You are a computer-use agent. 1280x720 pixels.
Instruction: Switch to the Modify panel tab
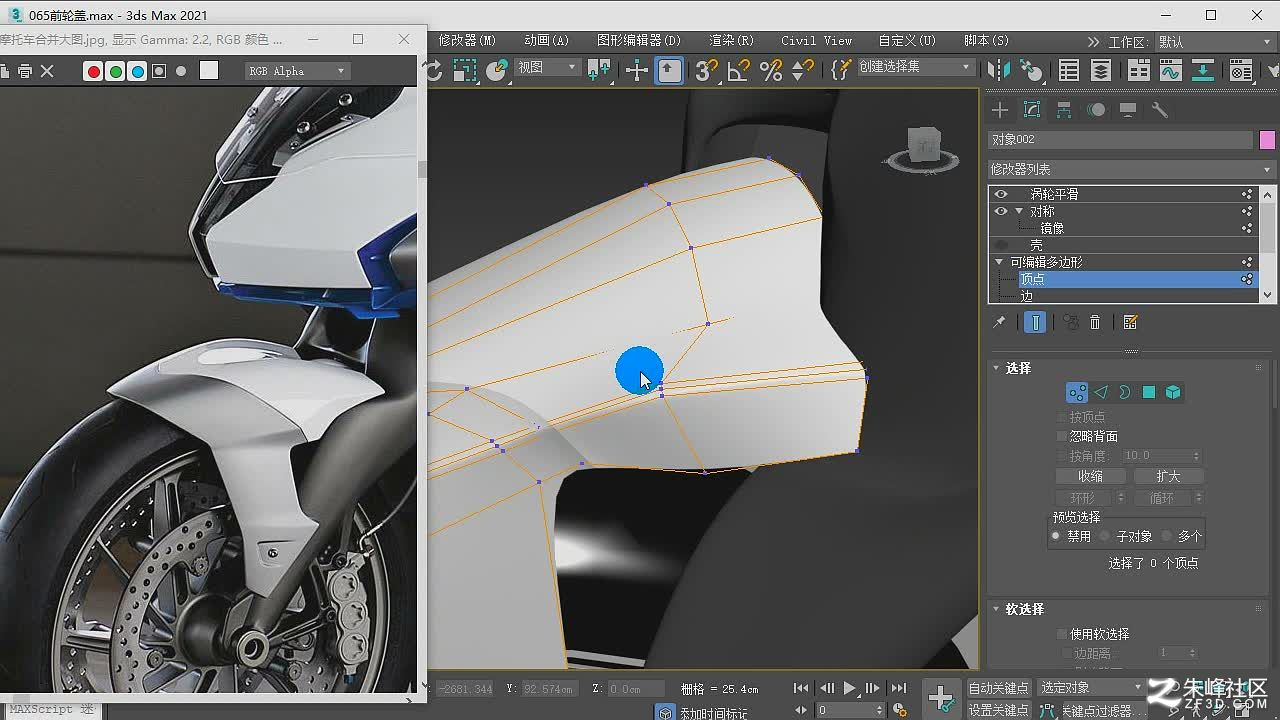1032,110
